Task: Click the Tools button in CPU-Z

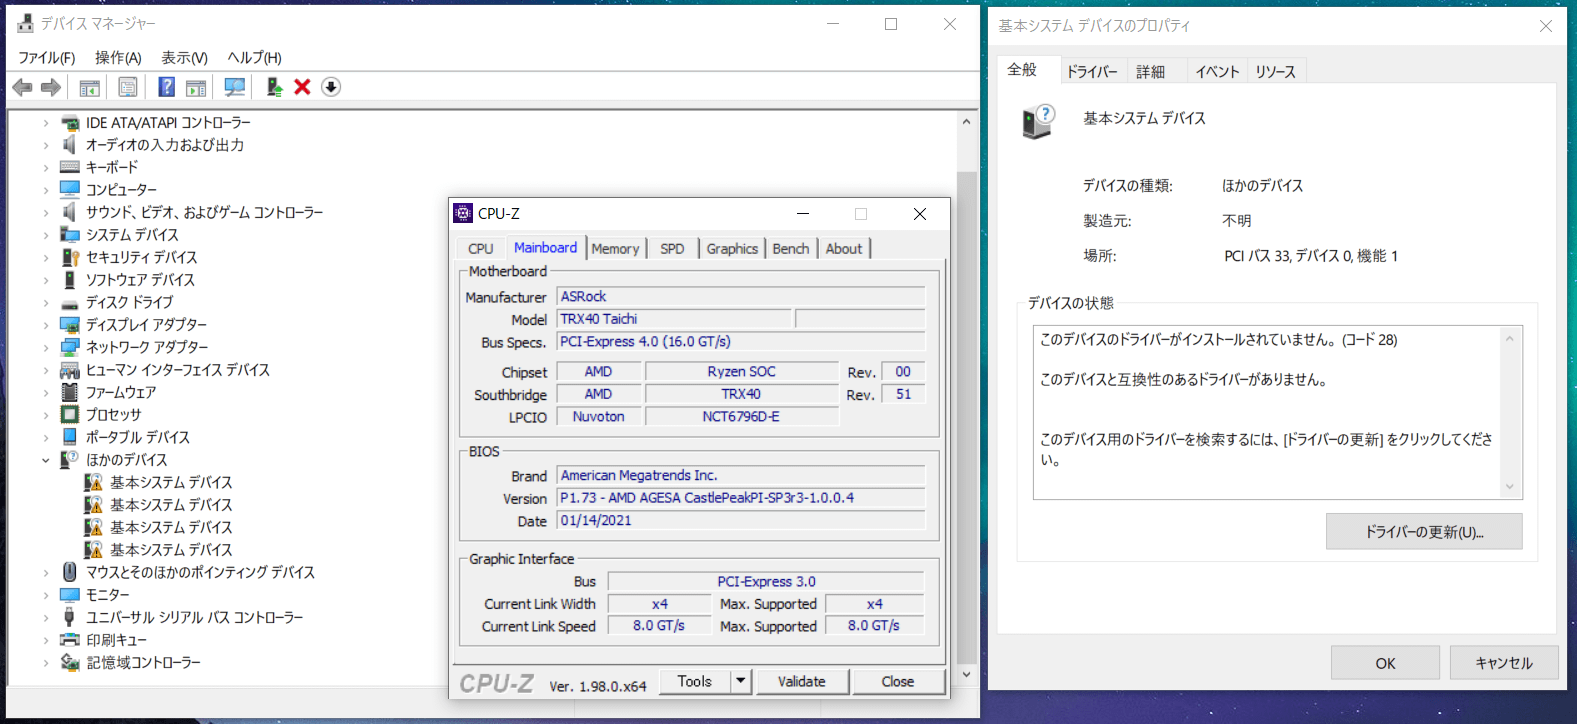Action: click(695, 681)
